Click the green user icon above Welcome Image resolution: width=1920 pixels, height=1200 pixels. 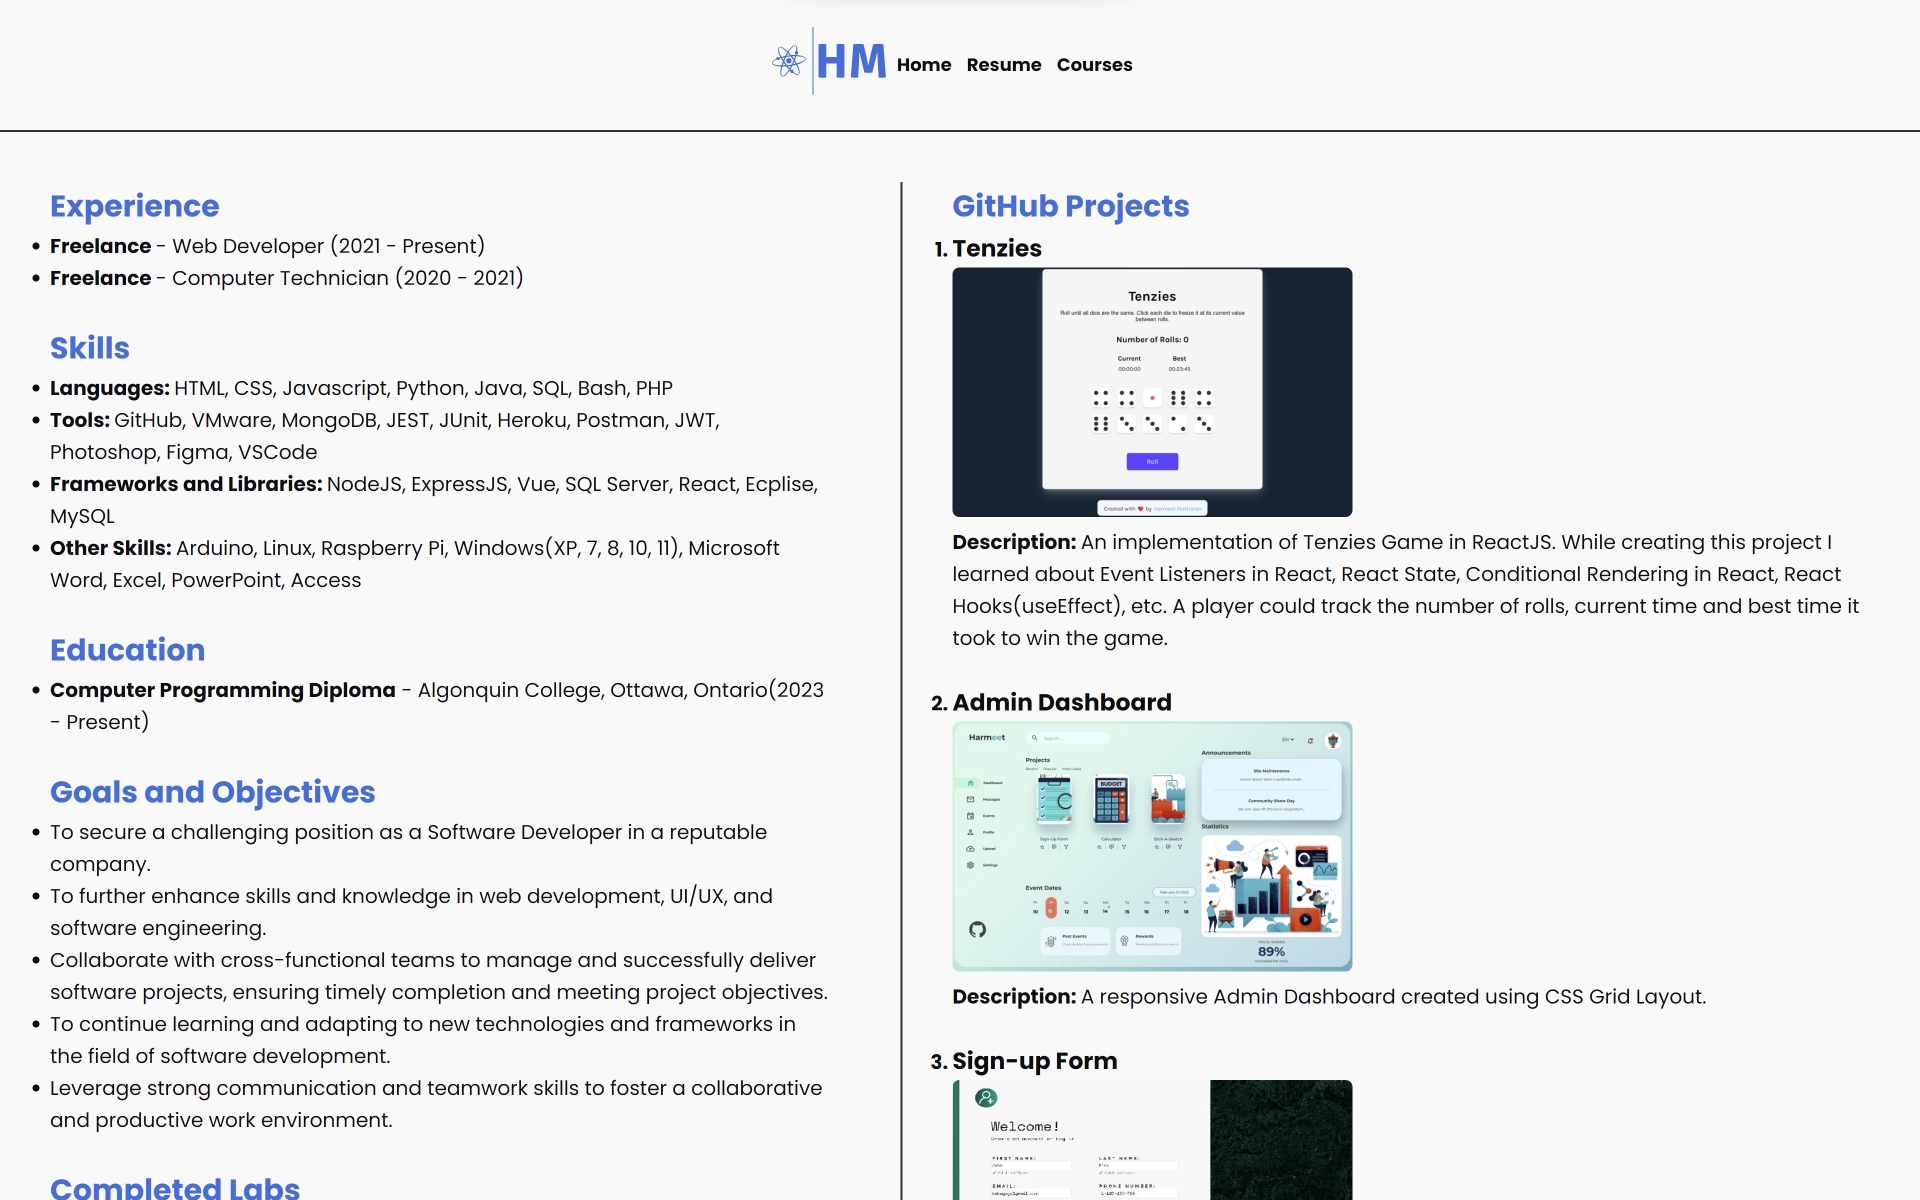986,1098
